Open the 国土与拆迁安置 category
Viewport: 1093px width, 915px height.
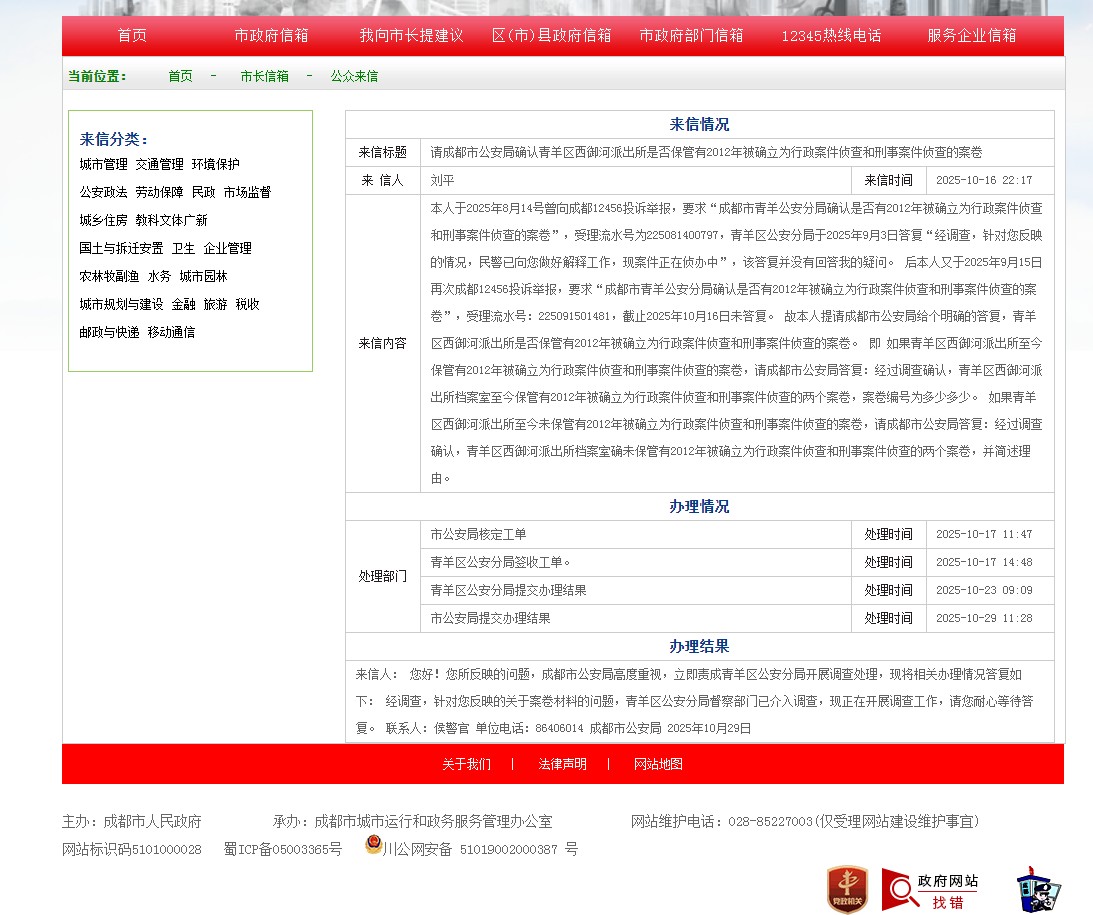pos(121,248)
